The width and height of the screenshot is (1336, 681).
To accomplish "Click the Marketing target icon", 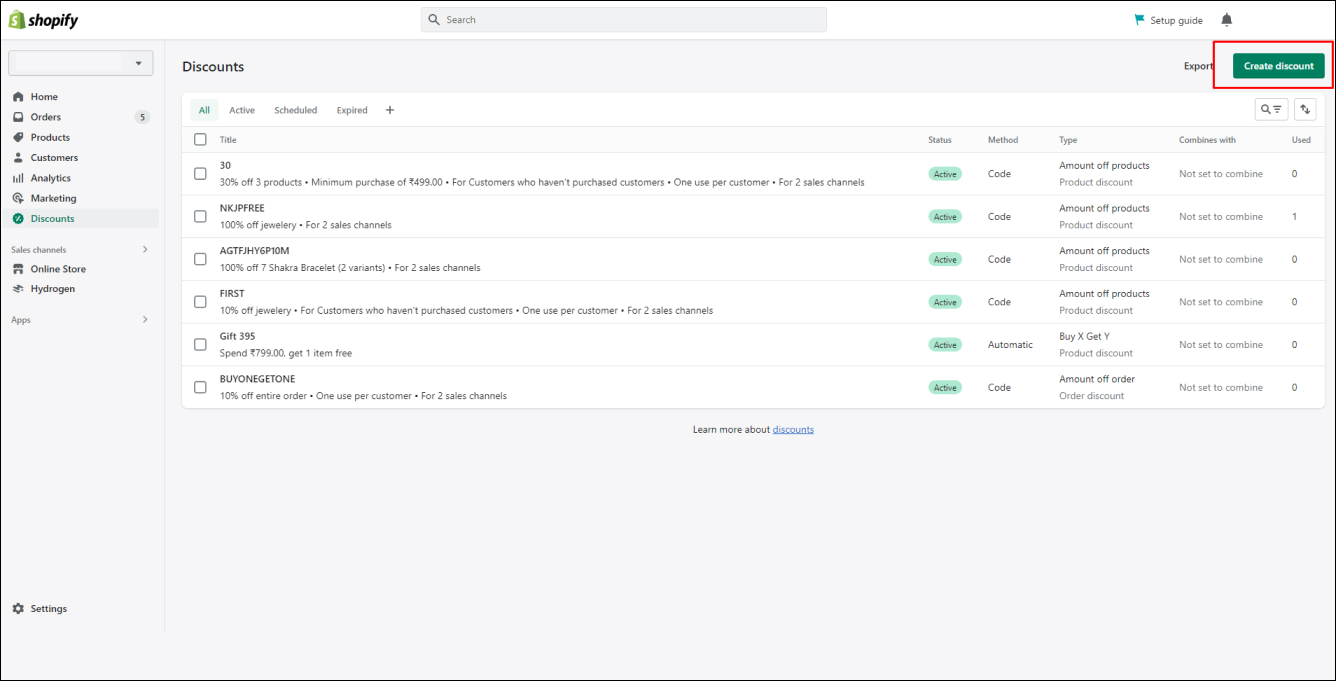I will (18, 198).
